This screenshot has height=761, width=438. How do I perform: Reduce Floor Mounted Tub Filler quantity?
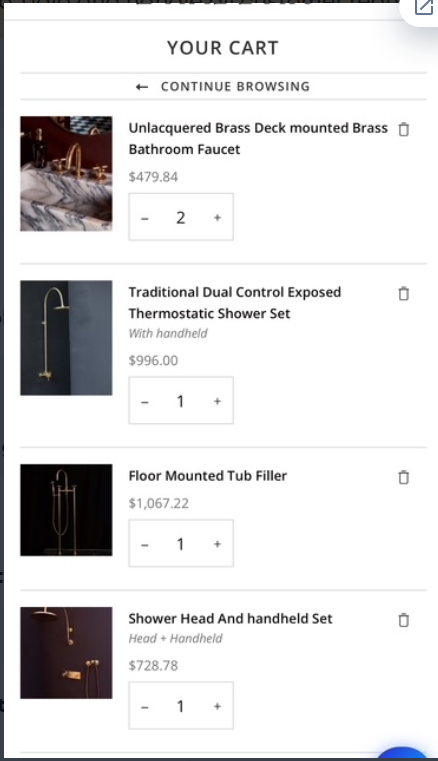tap(145, 545)
